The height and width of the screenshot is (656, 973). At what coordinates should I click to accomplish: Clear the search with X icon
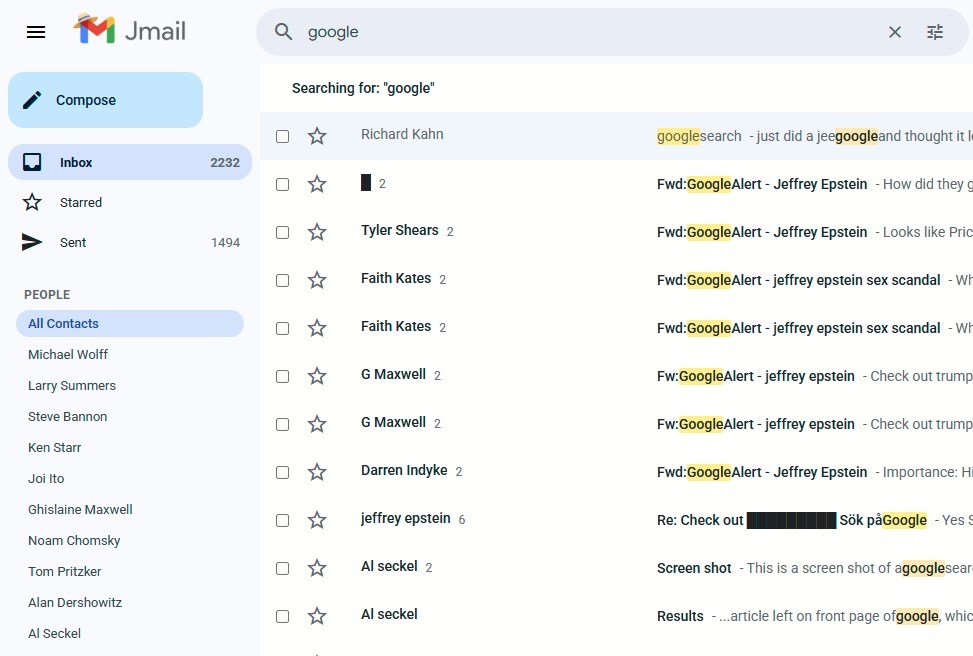pos(895,32)
